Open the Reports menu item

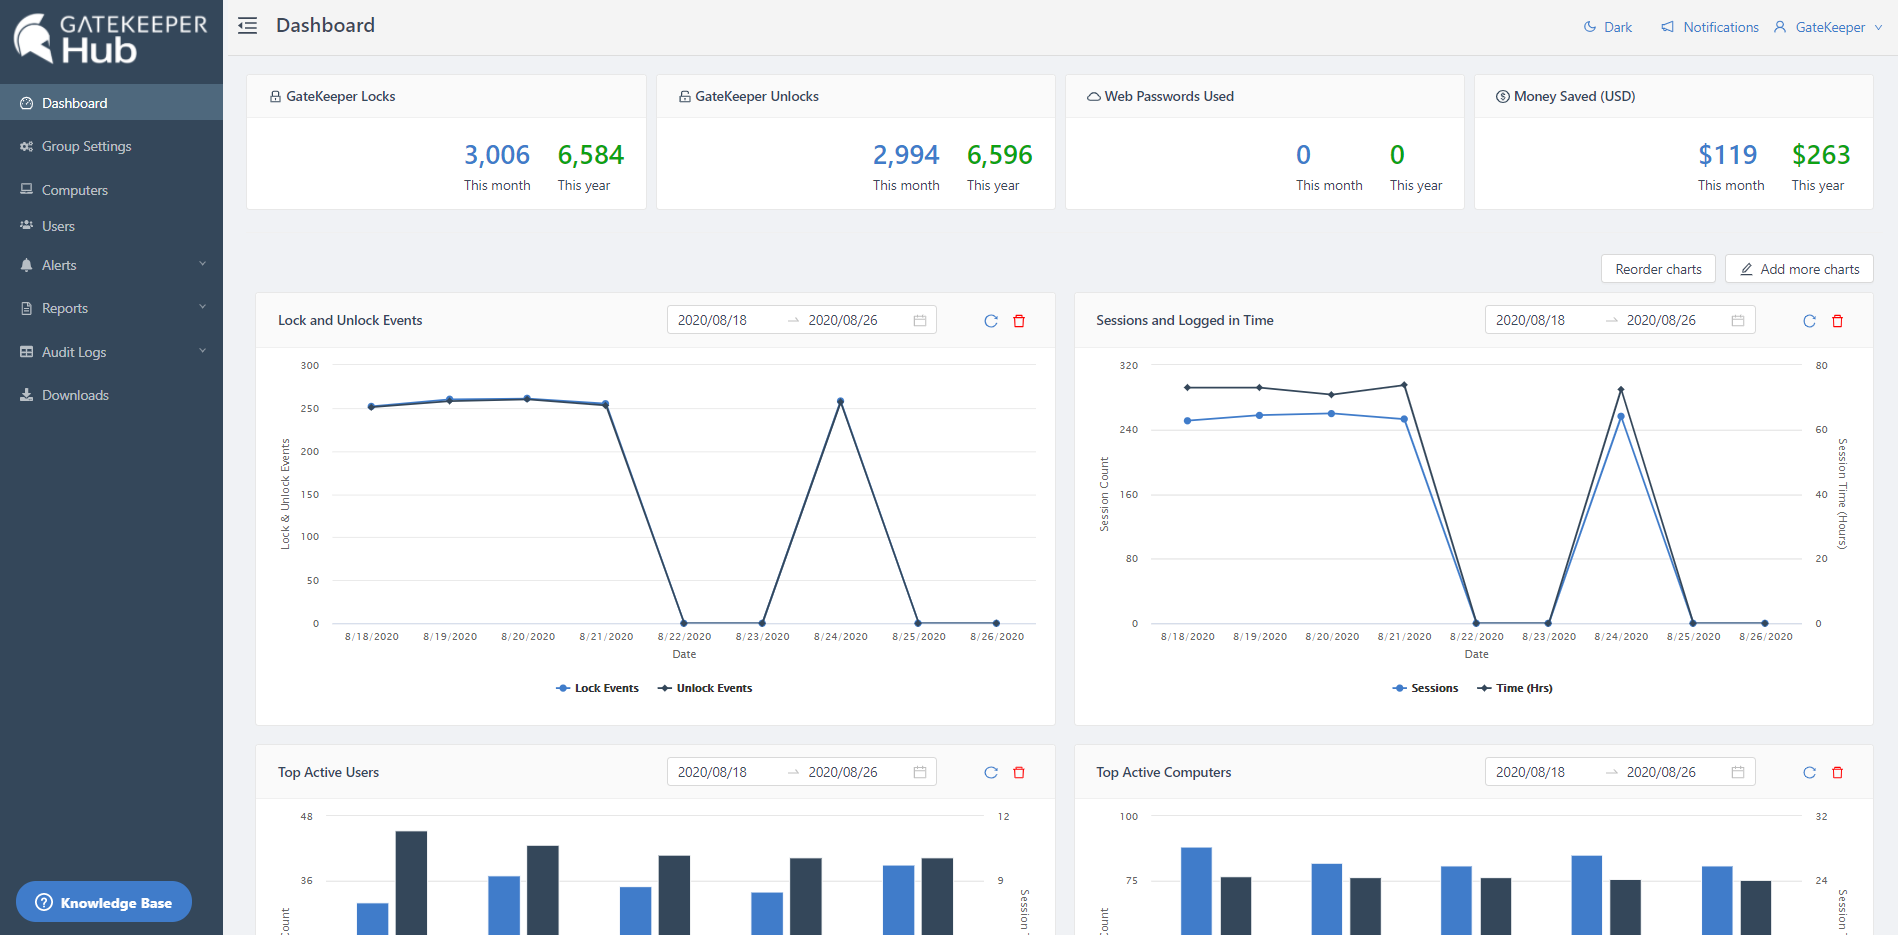point(111,308)
